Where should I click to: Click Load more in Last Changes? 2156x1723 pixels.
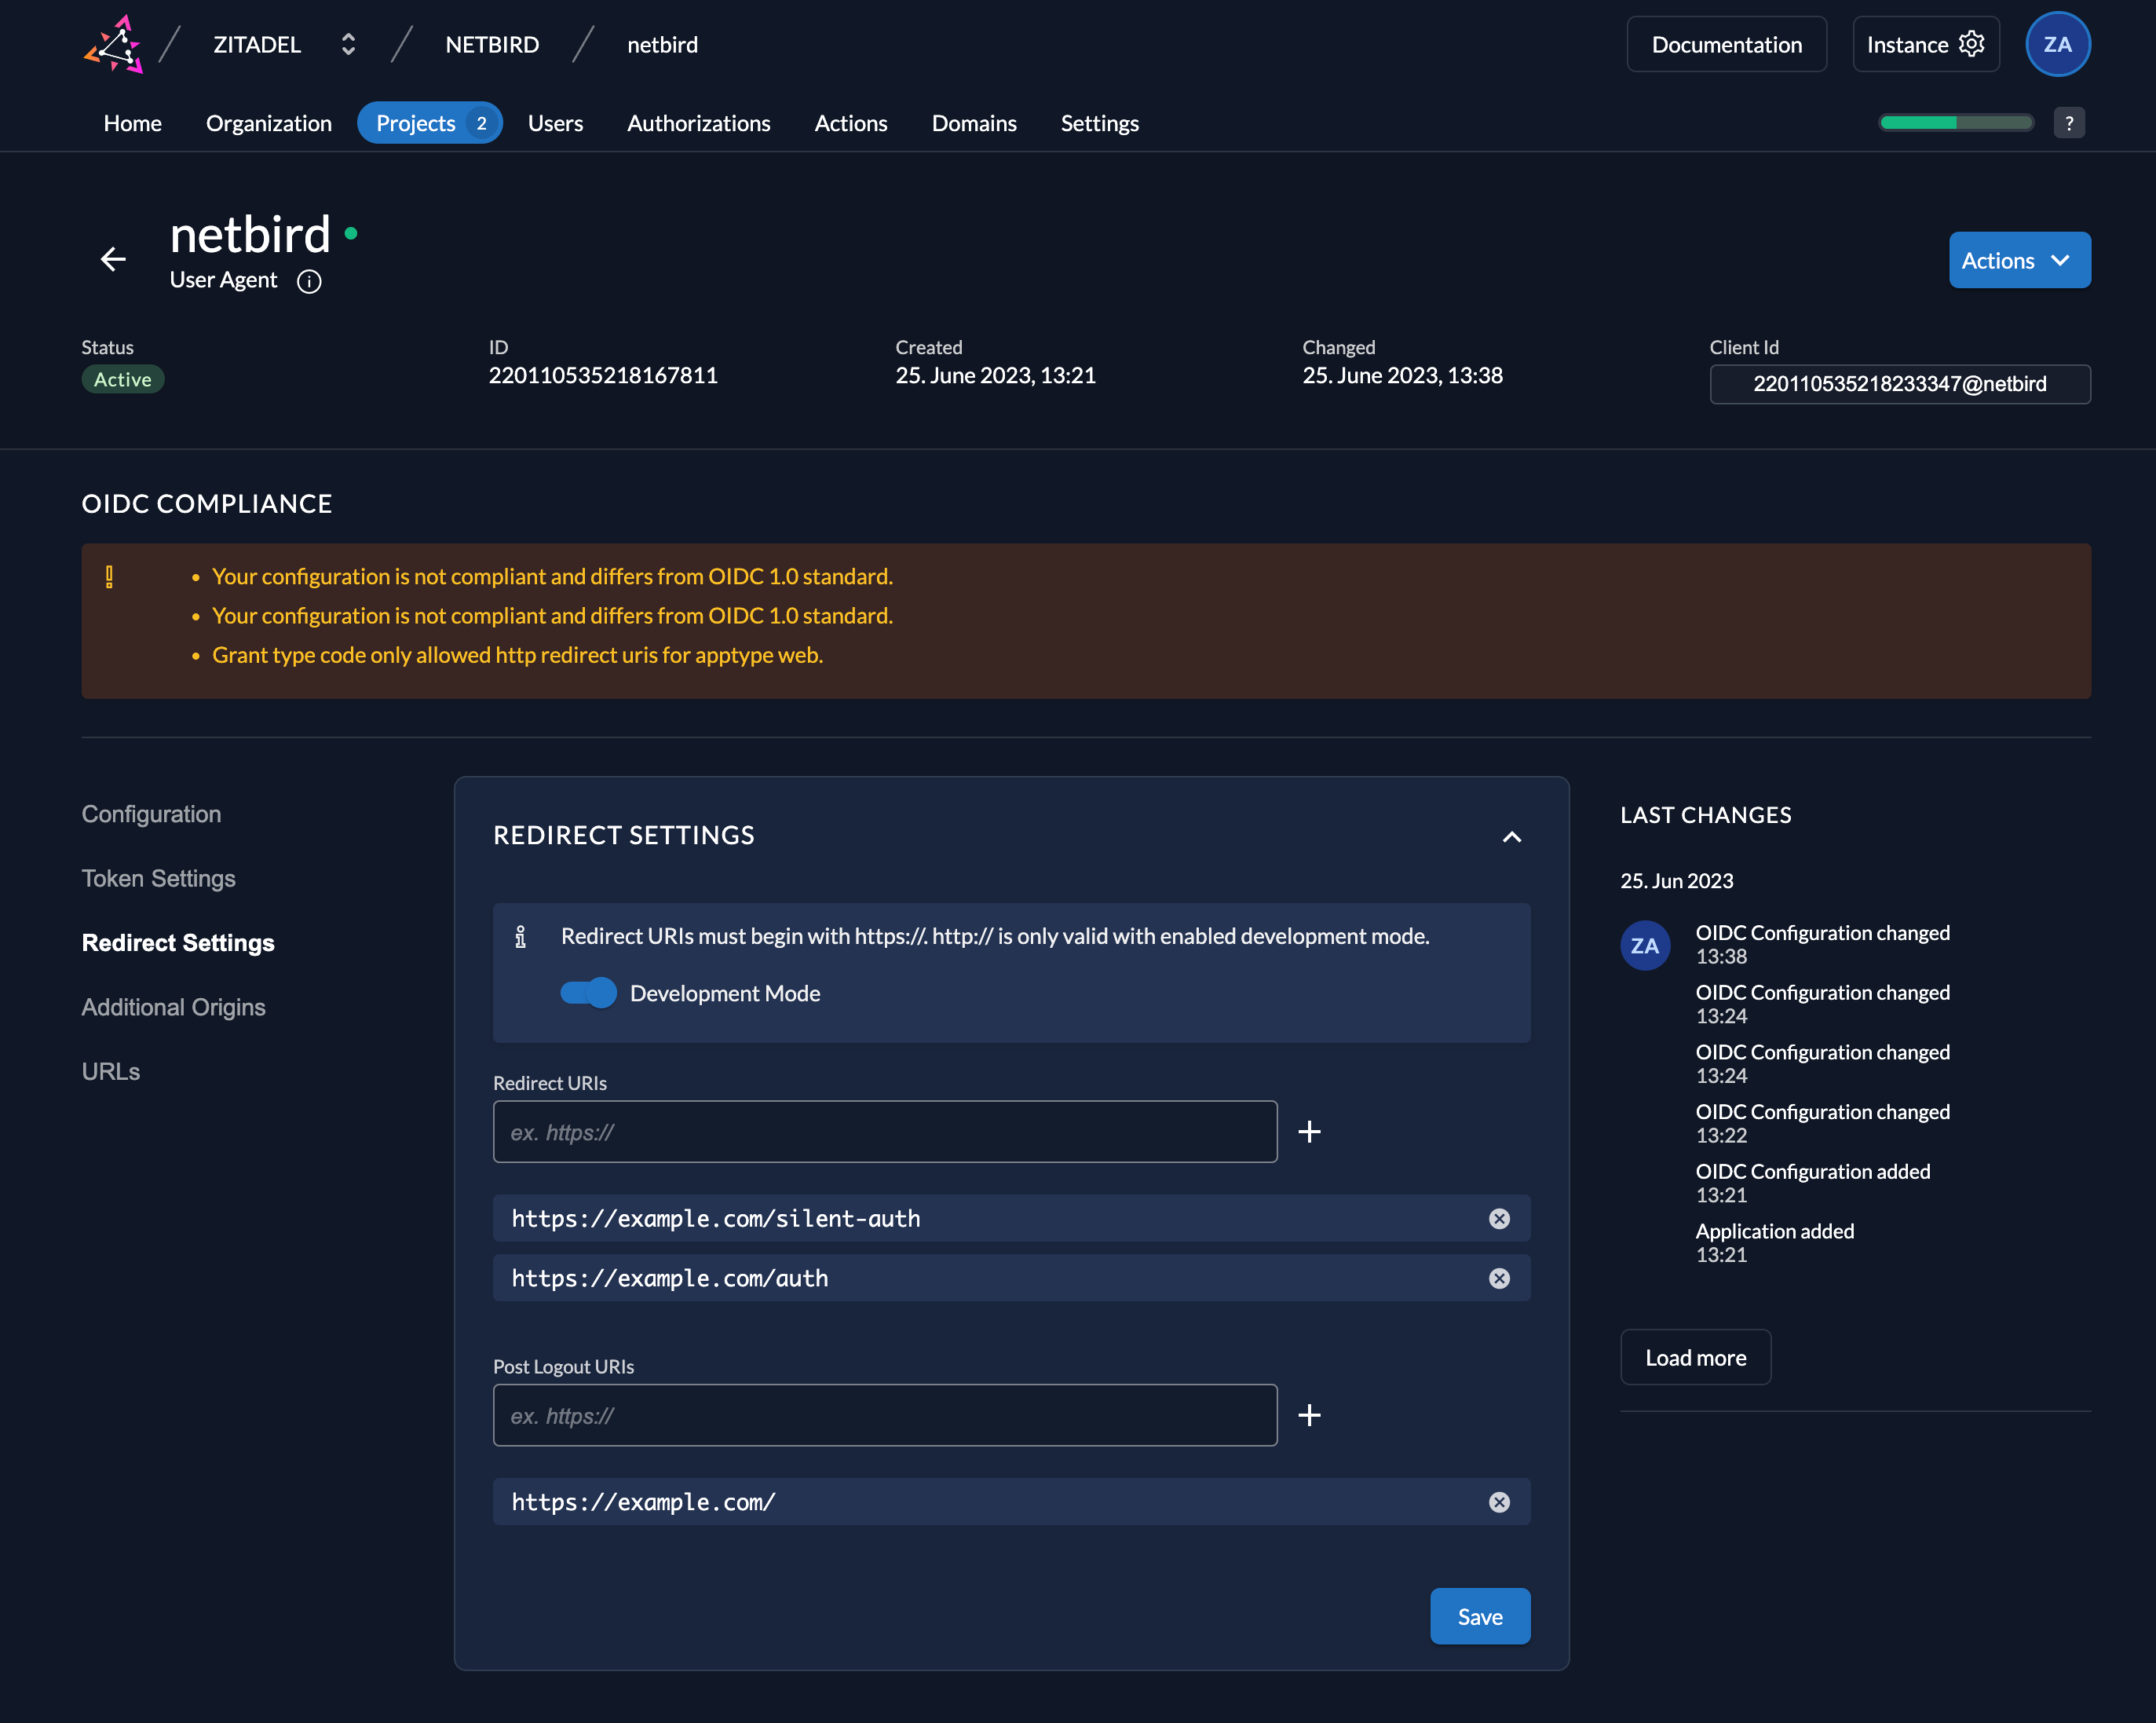tap(1695, 1357)
